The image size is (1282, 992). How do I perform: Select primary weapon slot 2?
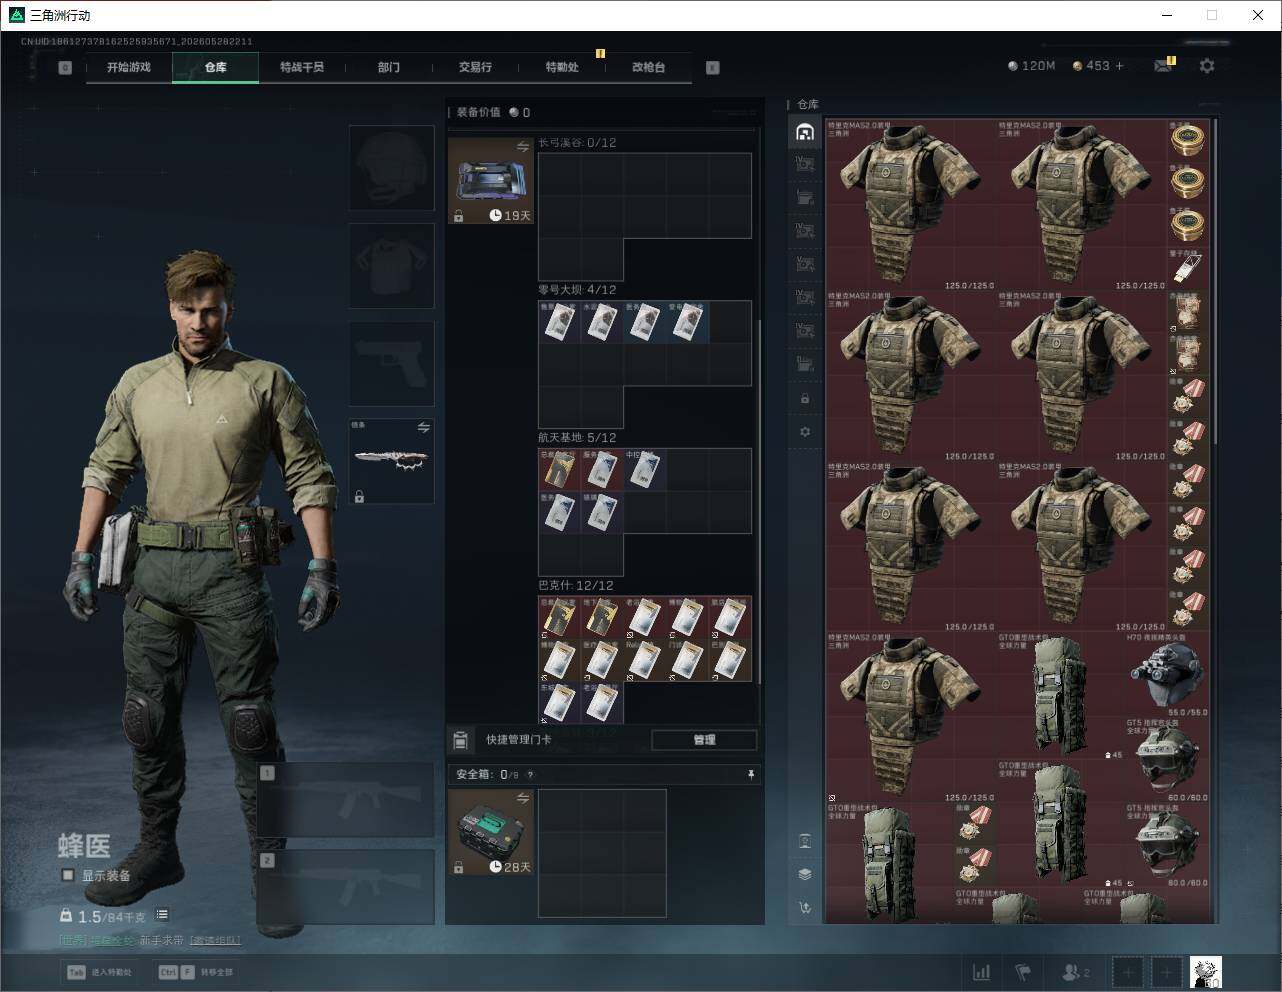[x=345, y=887]
